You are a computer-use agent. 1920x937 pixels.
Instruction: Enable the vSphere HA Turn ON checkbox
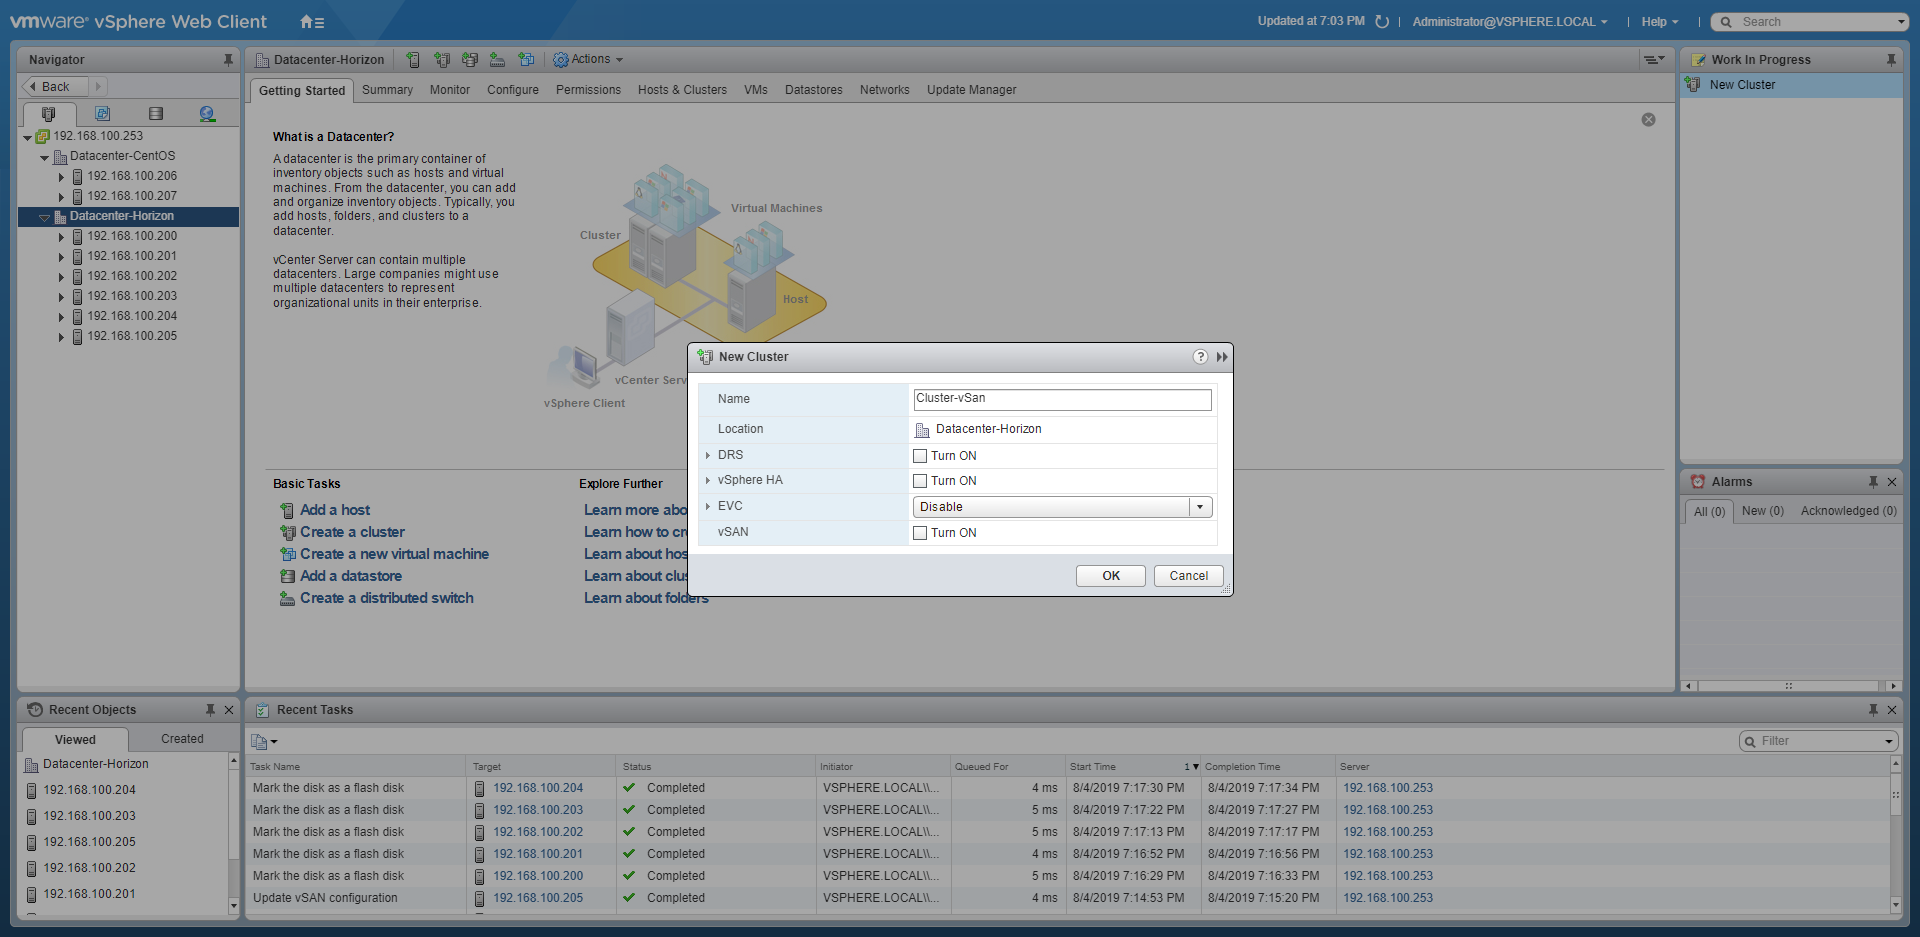(920, 481)
